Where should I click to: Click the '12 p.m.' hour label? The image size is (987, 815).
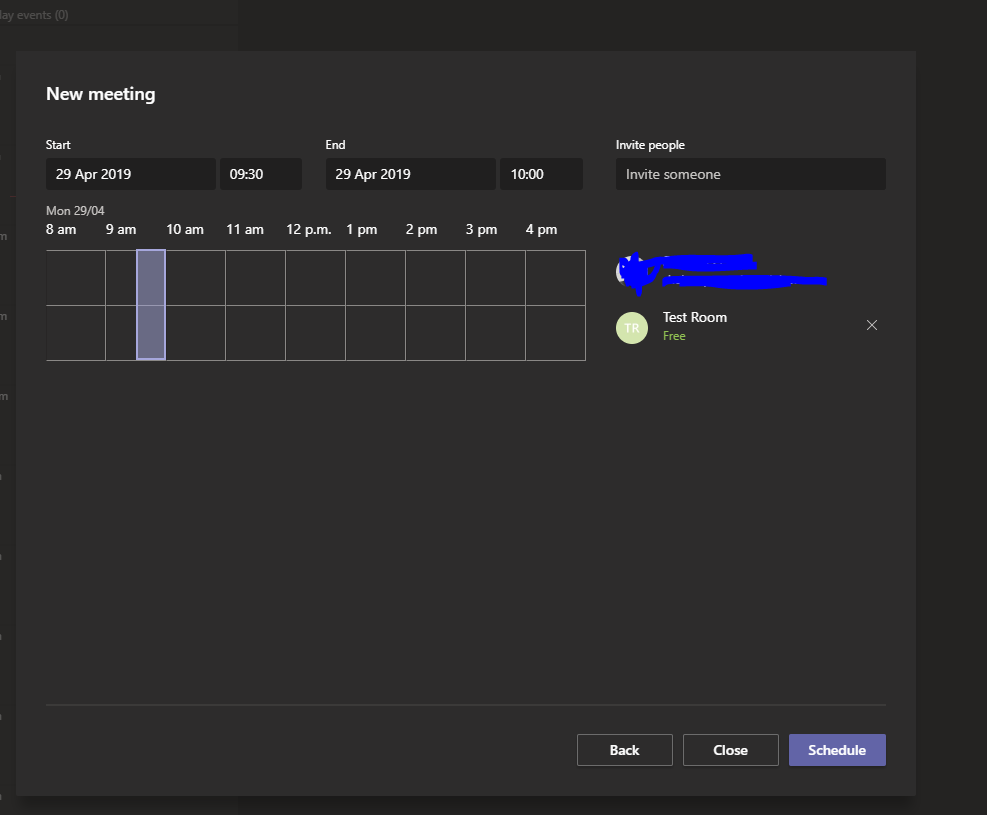[x=308, y=230]
